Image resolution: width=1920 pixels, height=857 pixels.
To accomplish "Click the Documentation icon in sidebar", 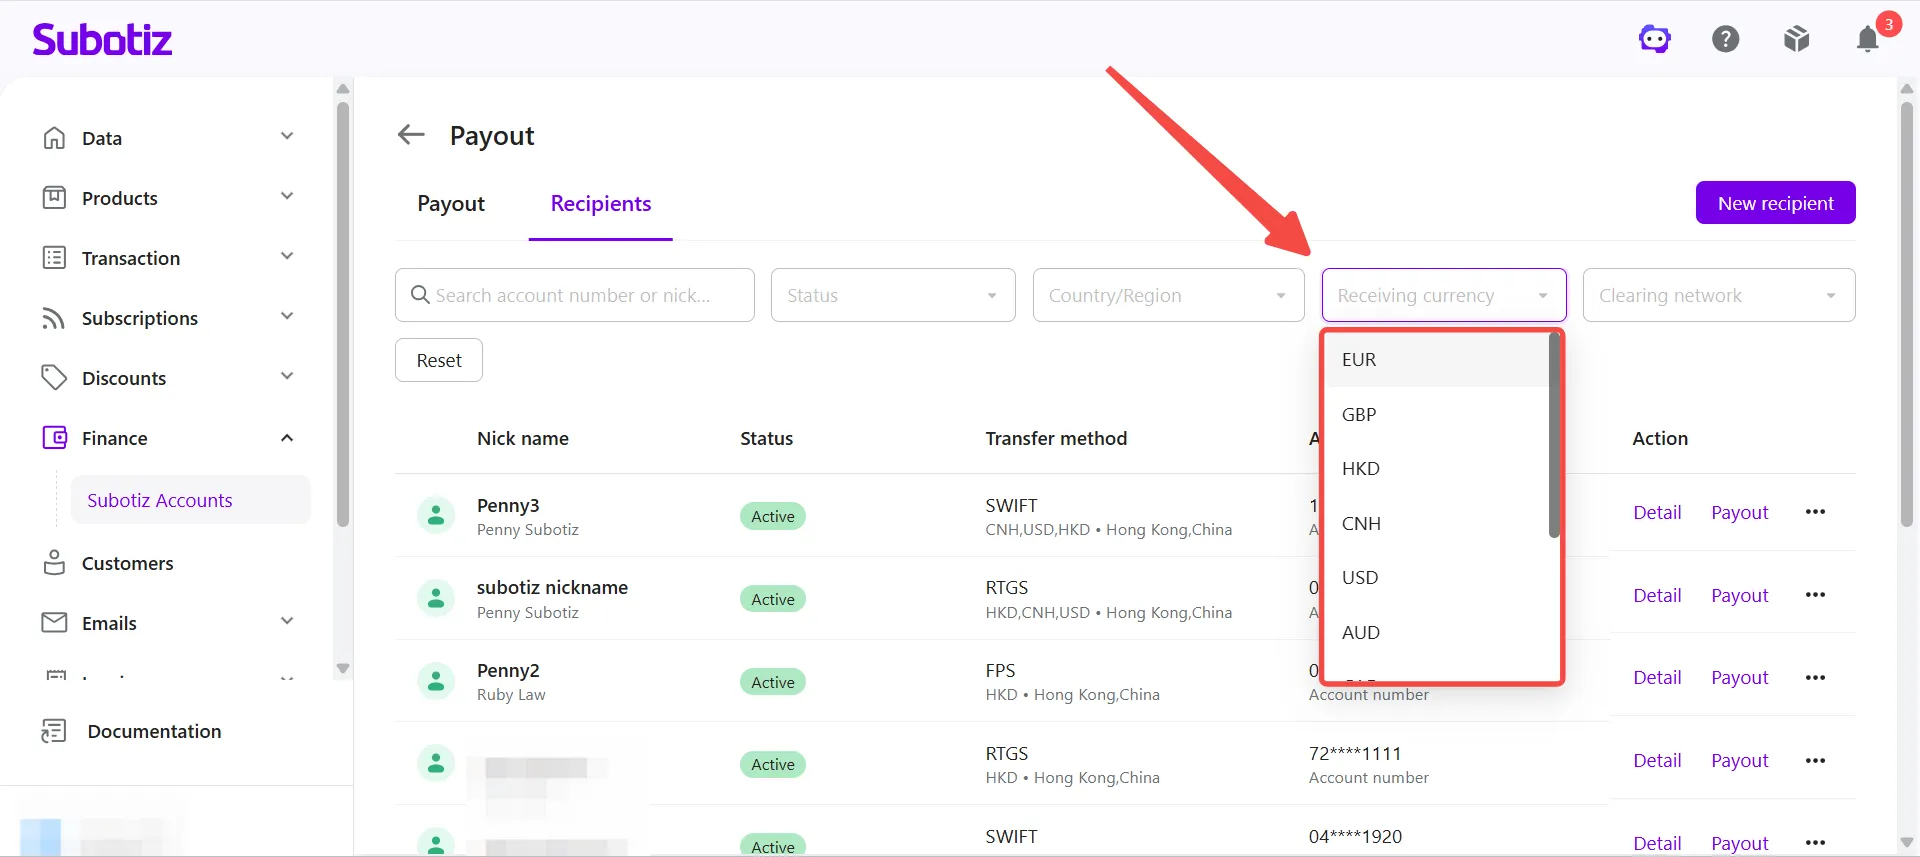I will 54,731.
